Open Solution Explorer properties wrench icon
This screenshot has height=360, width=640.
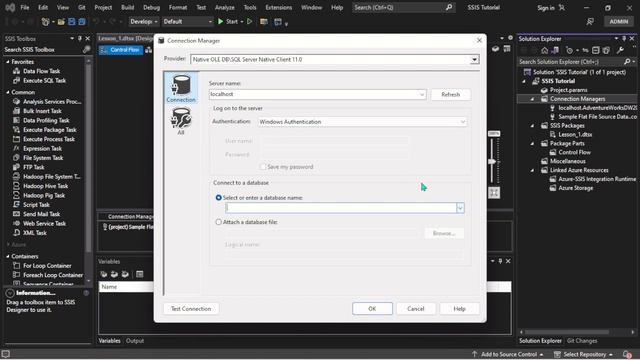(x=620, y=50)
